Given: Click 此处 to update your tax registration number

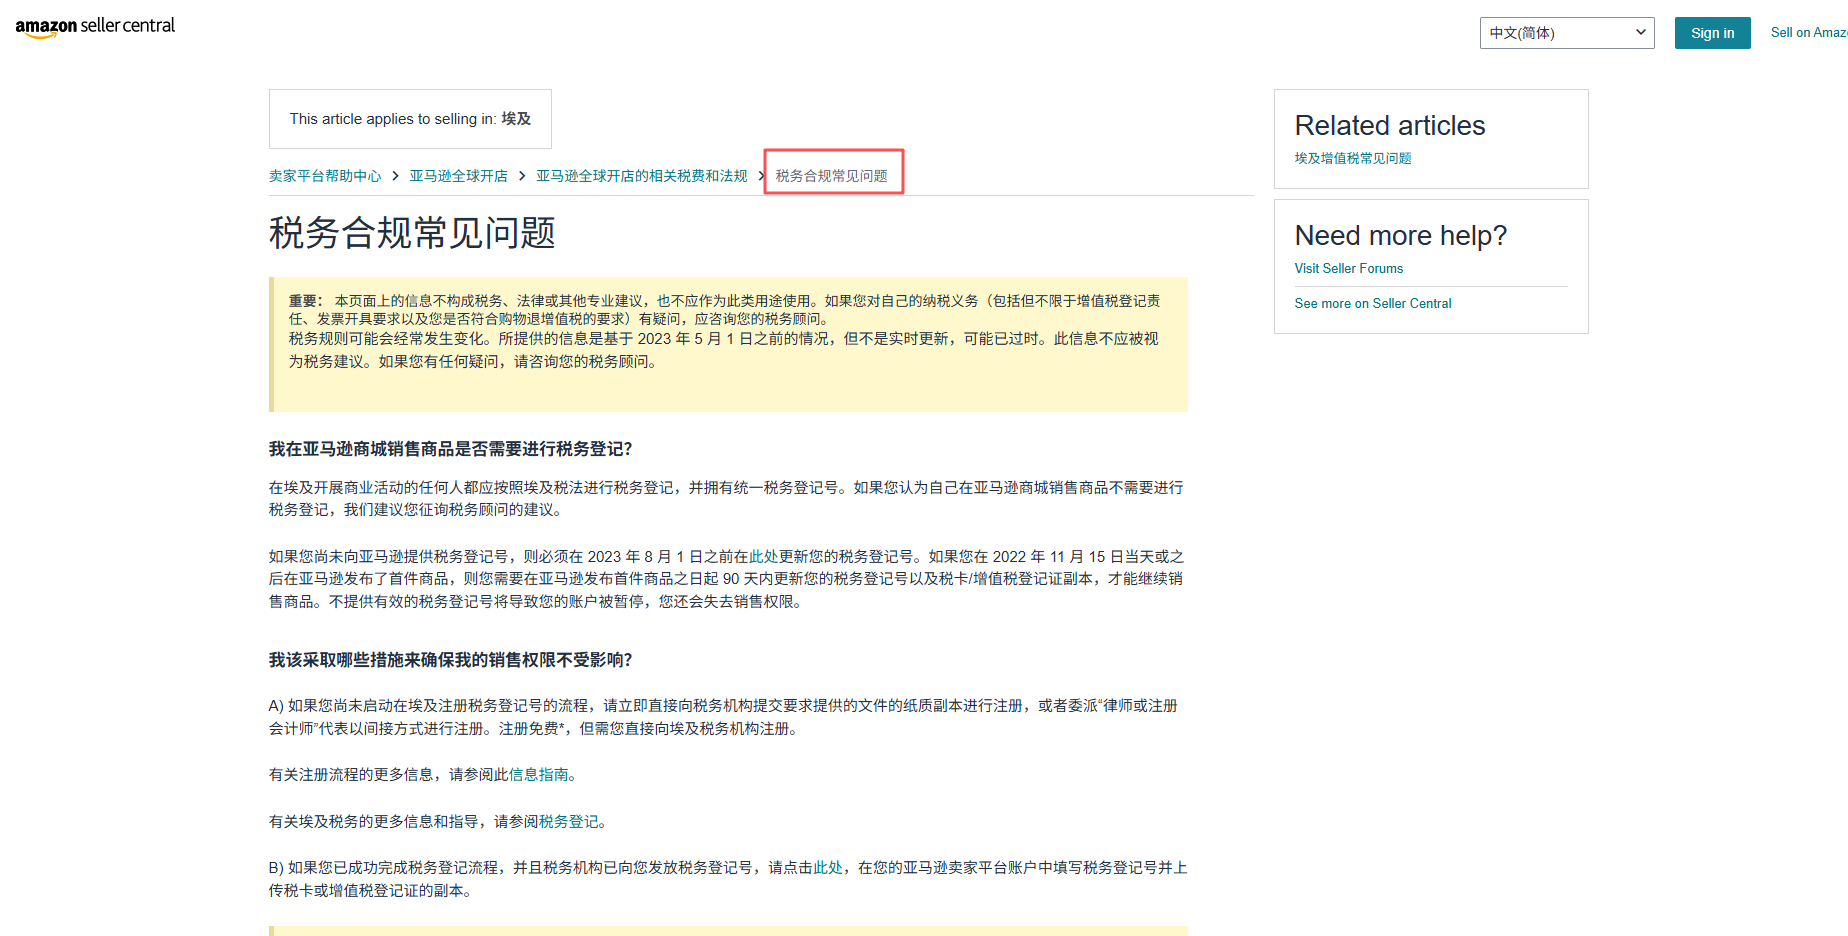Looking at the screenshot, I should pos(762,556).
